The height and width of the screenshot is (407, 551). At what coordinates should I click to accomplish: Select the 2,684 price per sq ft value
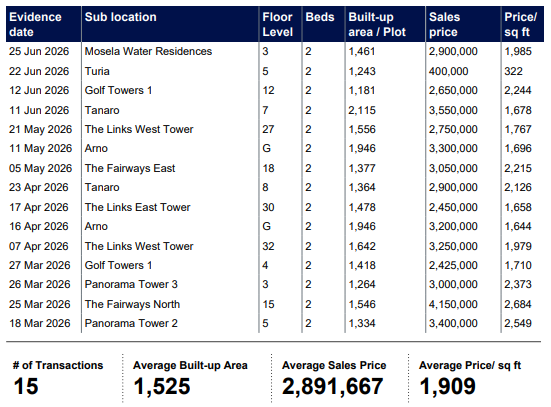(x=518, y=304)
